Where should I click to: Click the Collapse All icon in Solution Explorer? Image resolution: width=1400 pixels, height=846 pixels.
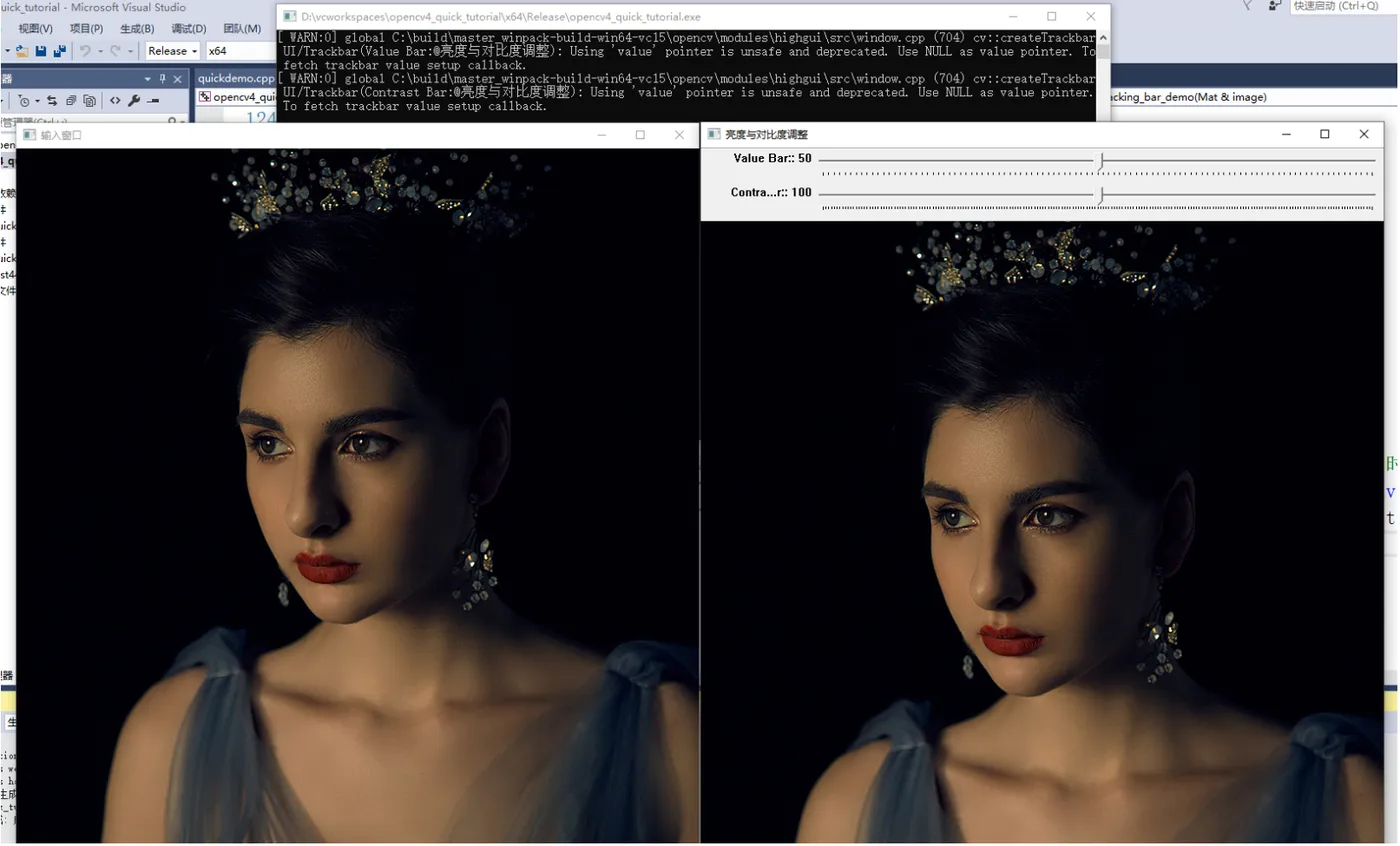[x=71, y=101]
